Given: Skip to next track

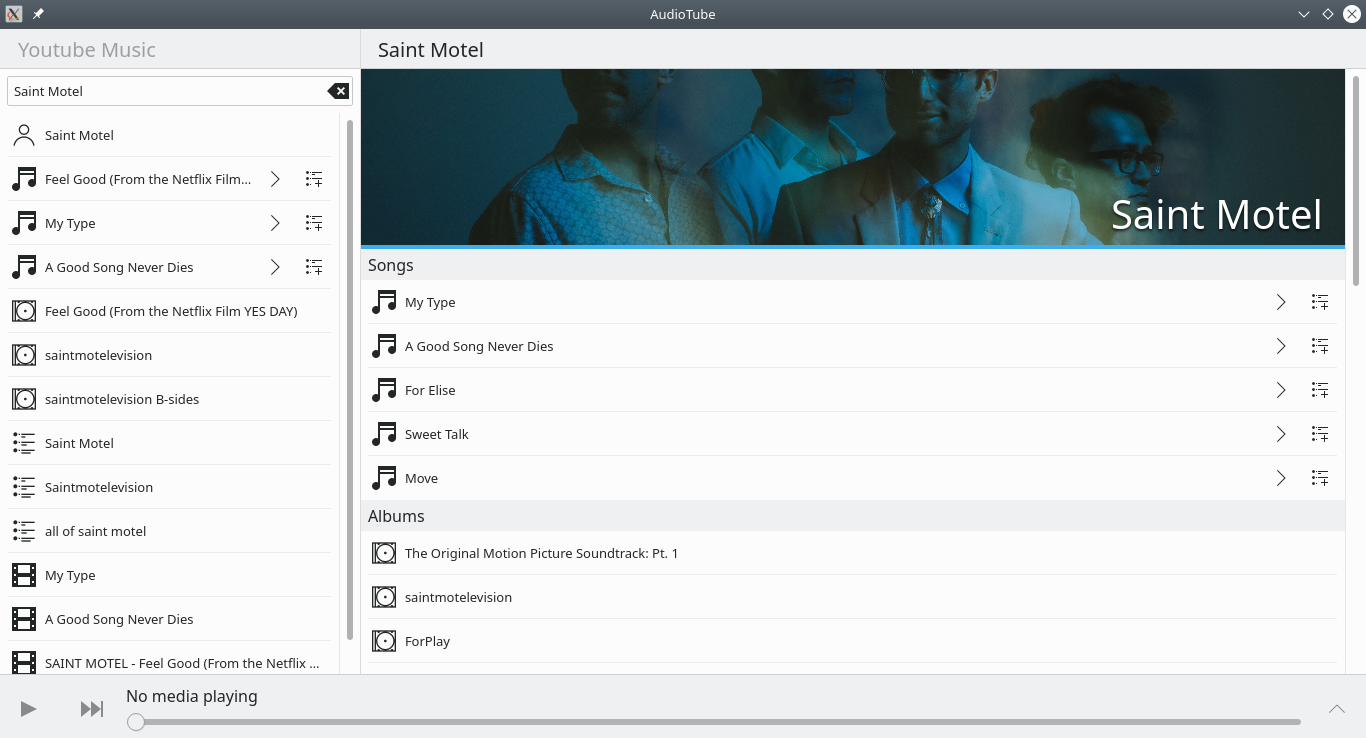Looking at the screenshot, I should click(92, 709).
